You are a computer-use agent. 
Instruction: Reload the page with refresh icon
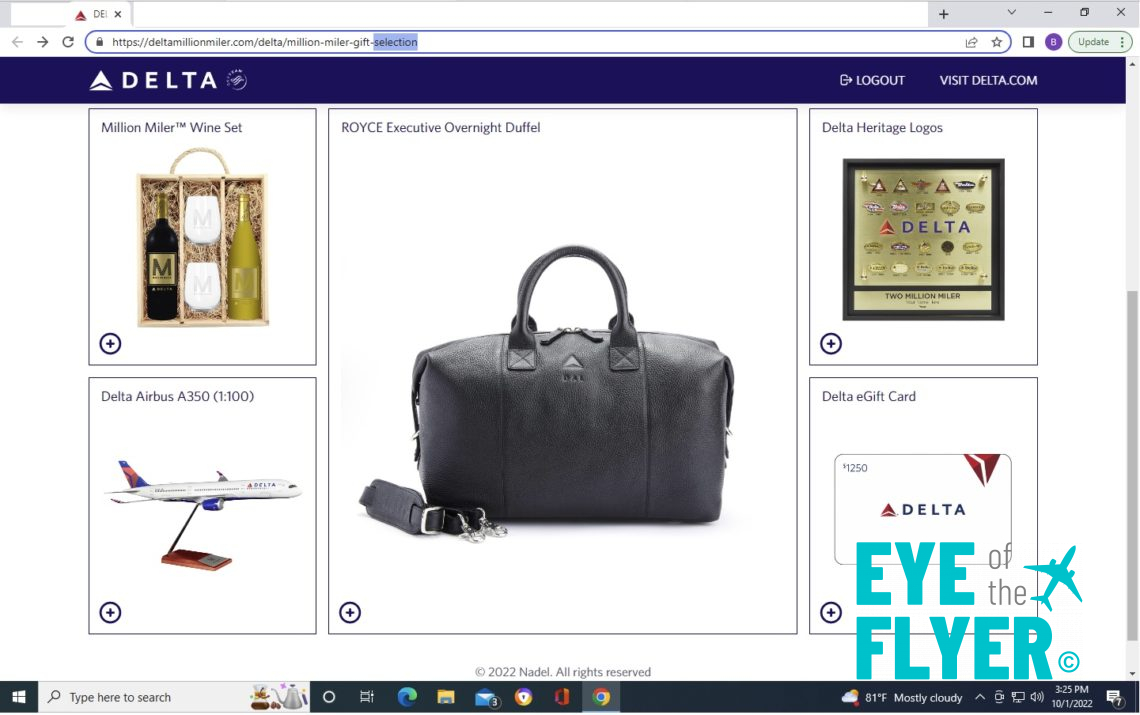[68, 42]
